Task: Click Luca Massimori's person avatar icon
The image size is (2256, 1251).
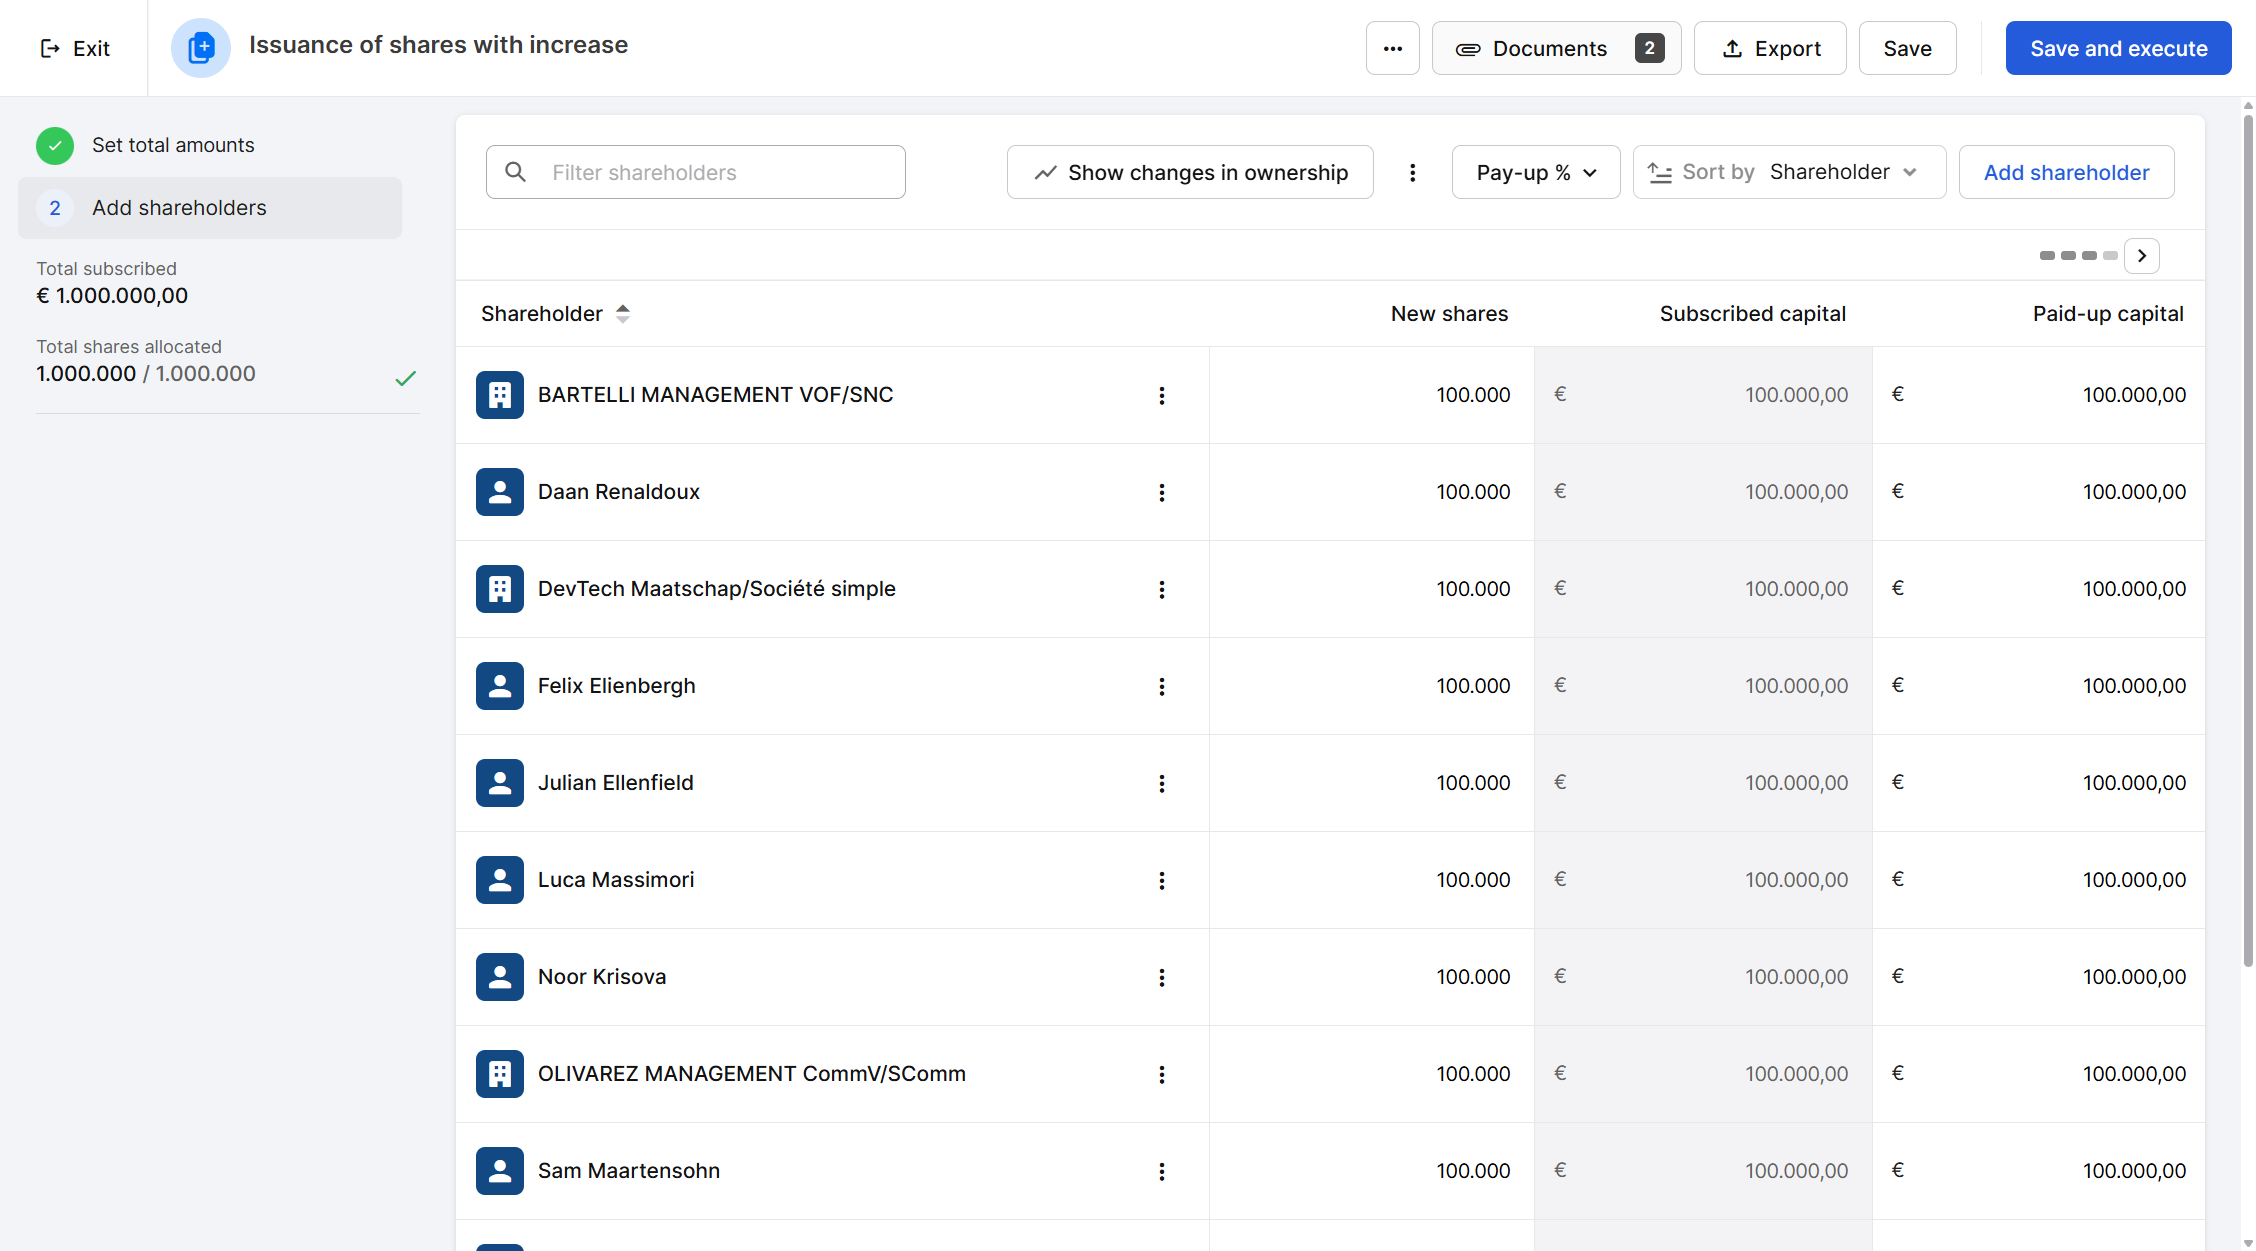Action: (499, 880)
